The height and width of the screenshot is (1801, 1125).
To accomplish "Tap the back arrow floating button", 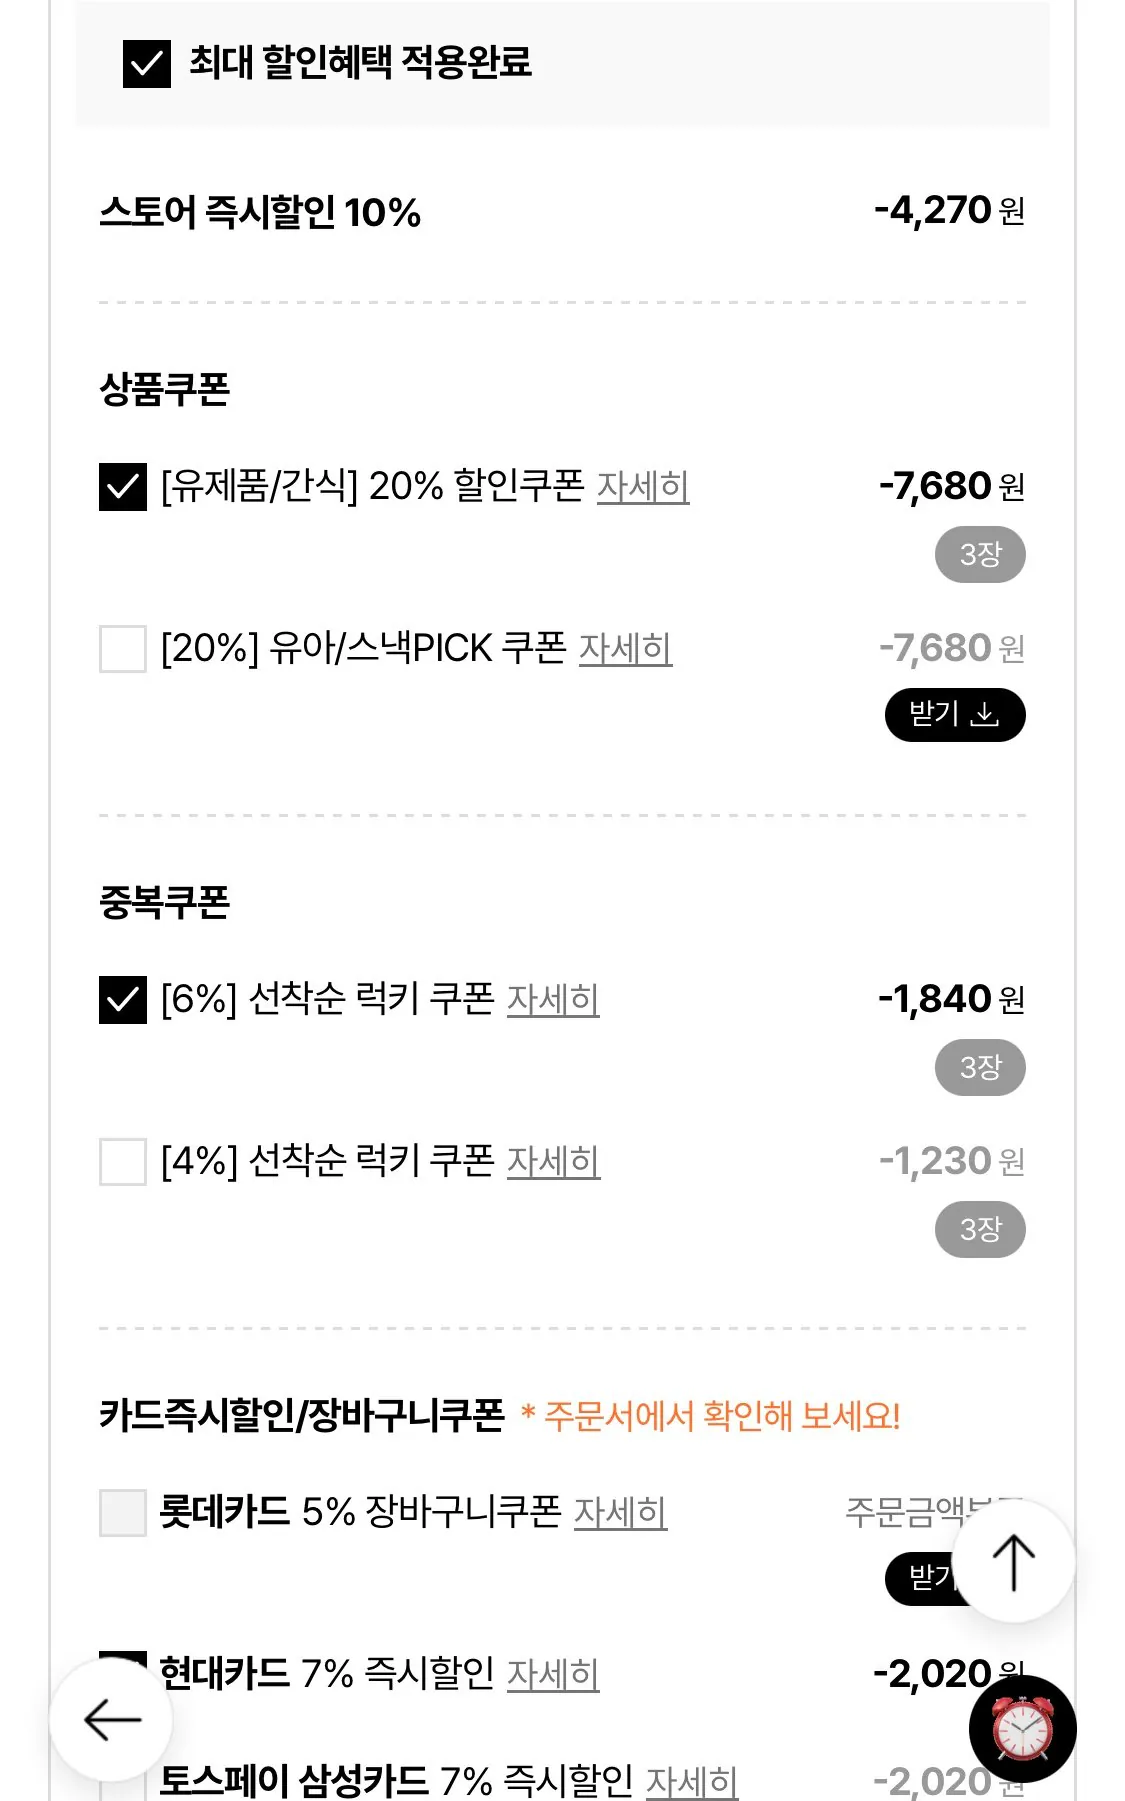I will point(111,1720).
